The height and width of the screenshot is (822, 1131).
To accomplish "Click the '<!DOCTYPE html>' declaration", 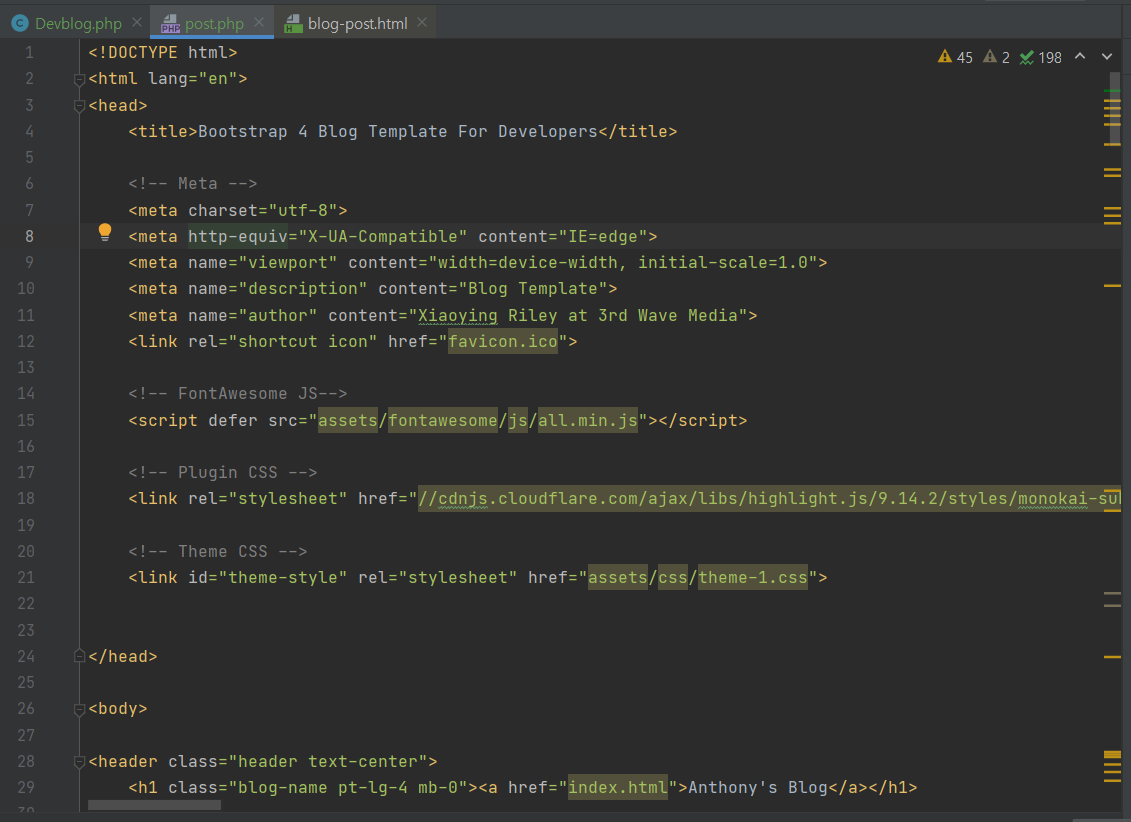I will click(163, 53).
